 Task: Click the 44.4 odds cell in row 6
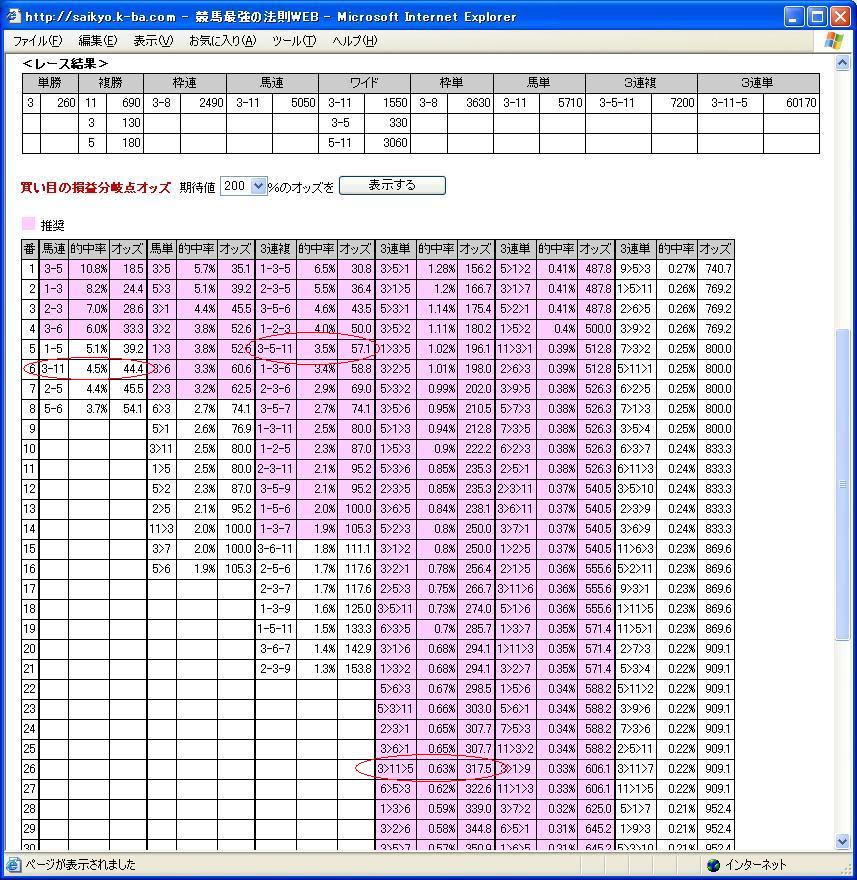coord(127,369)
